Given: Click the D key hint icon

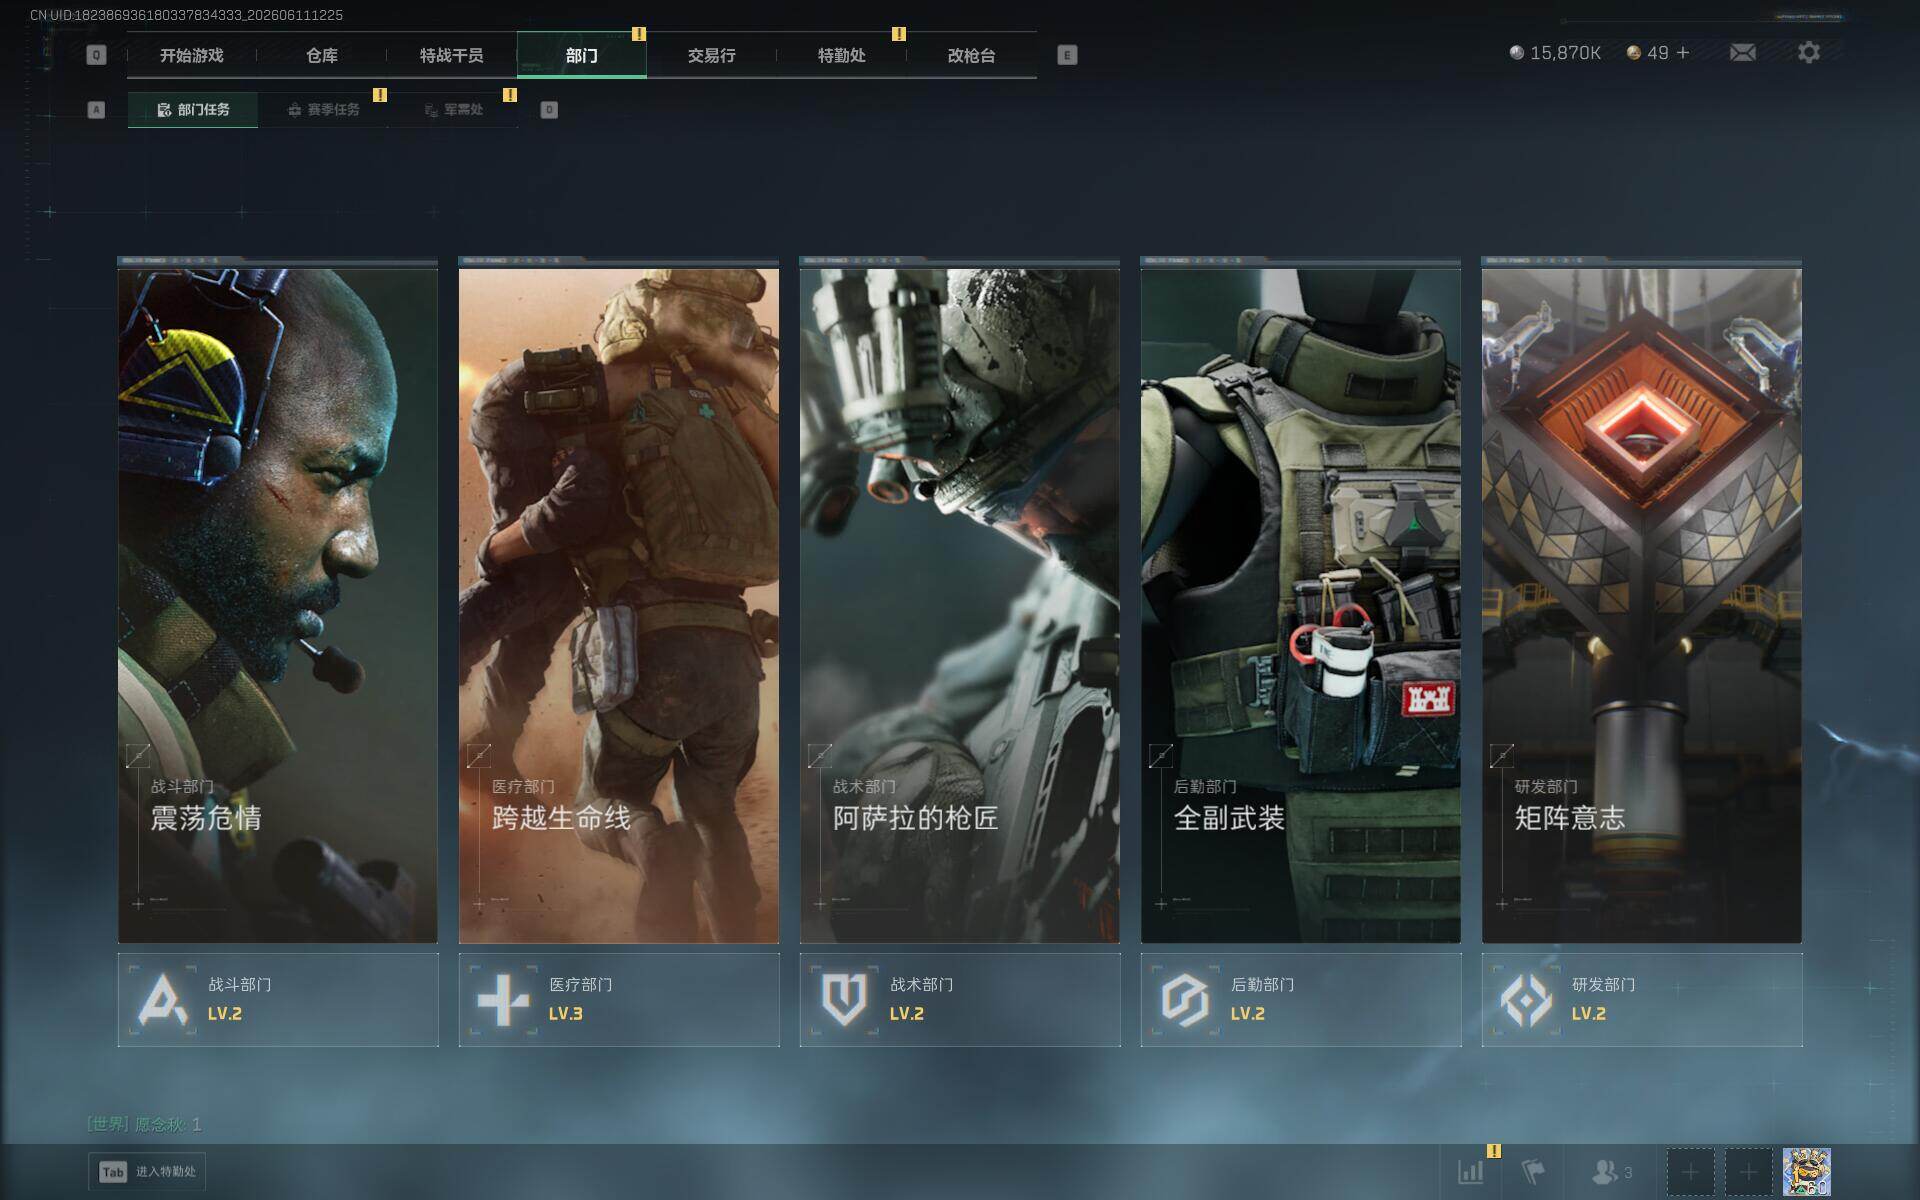Looking at the screenshot, I should [x=549, y=110].
